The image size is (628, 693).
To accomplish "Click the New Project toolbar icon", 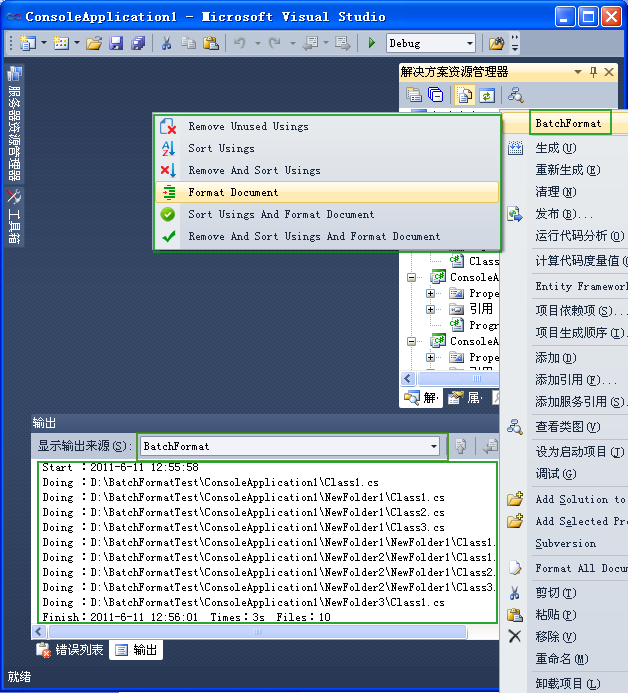I will tap(27, 43).
